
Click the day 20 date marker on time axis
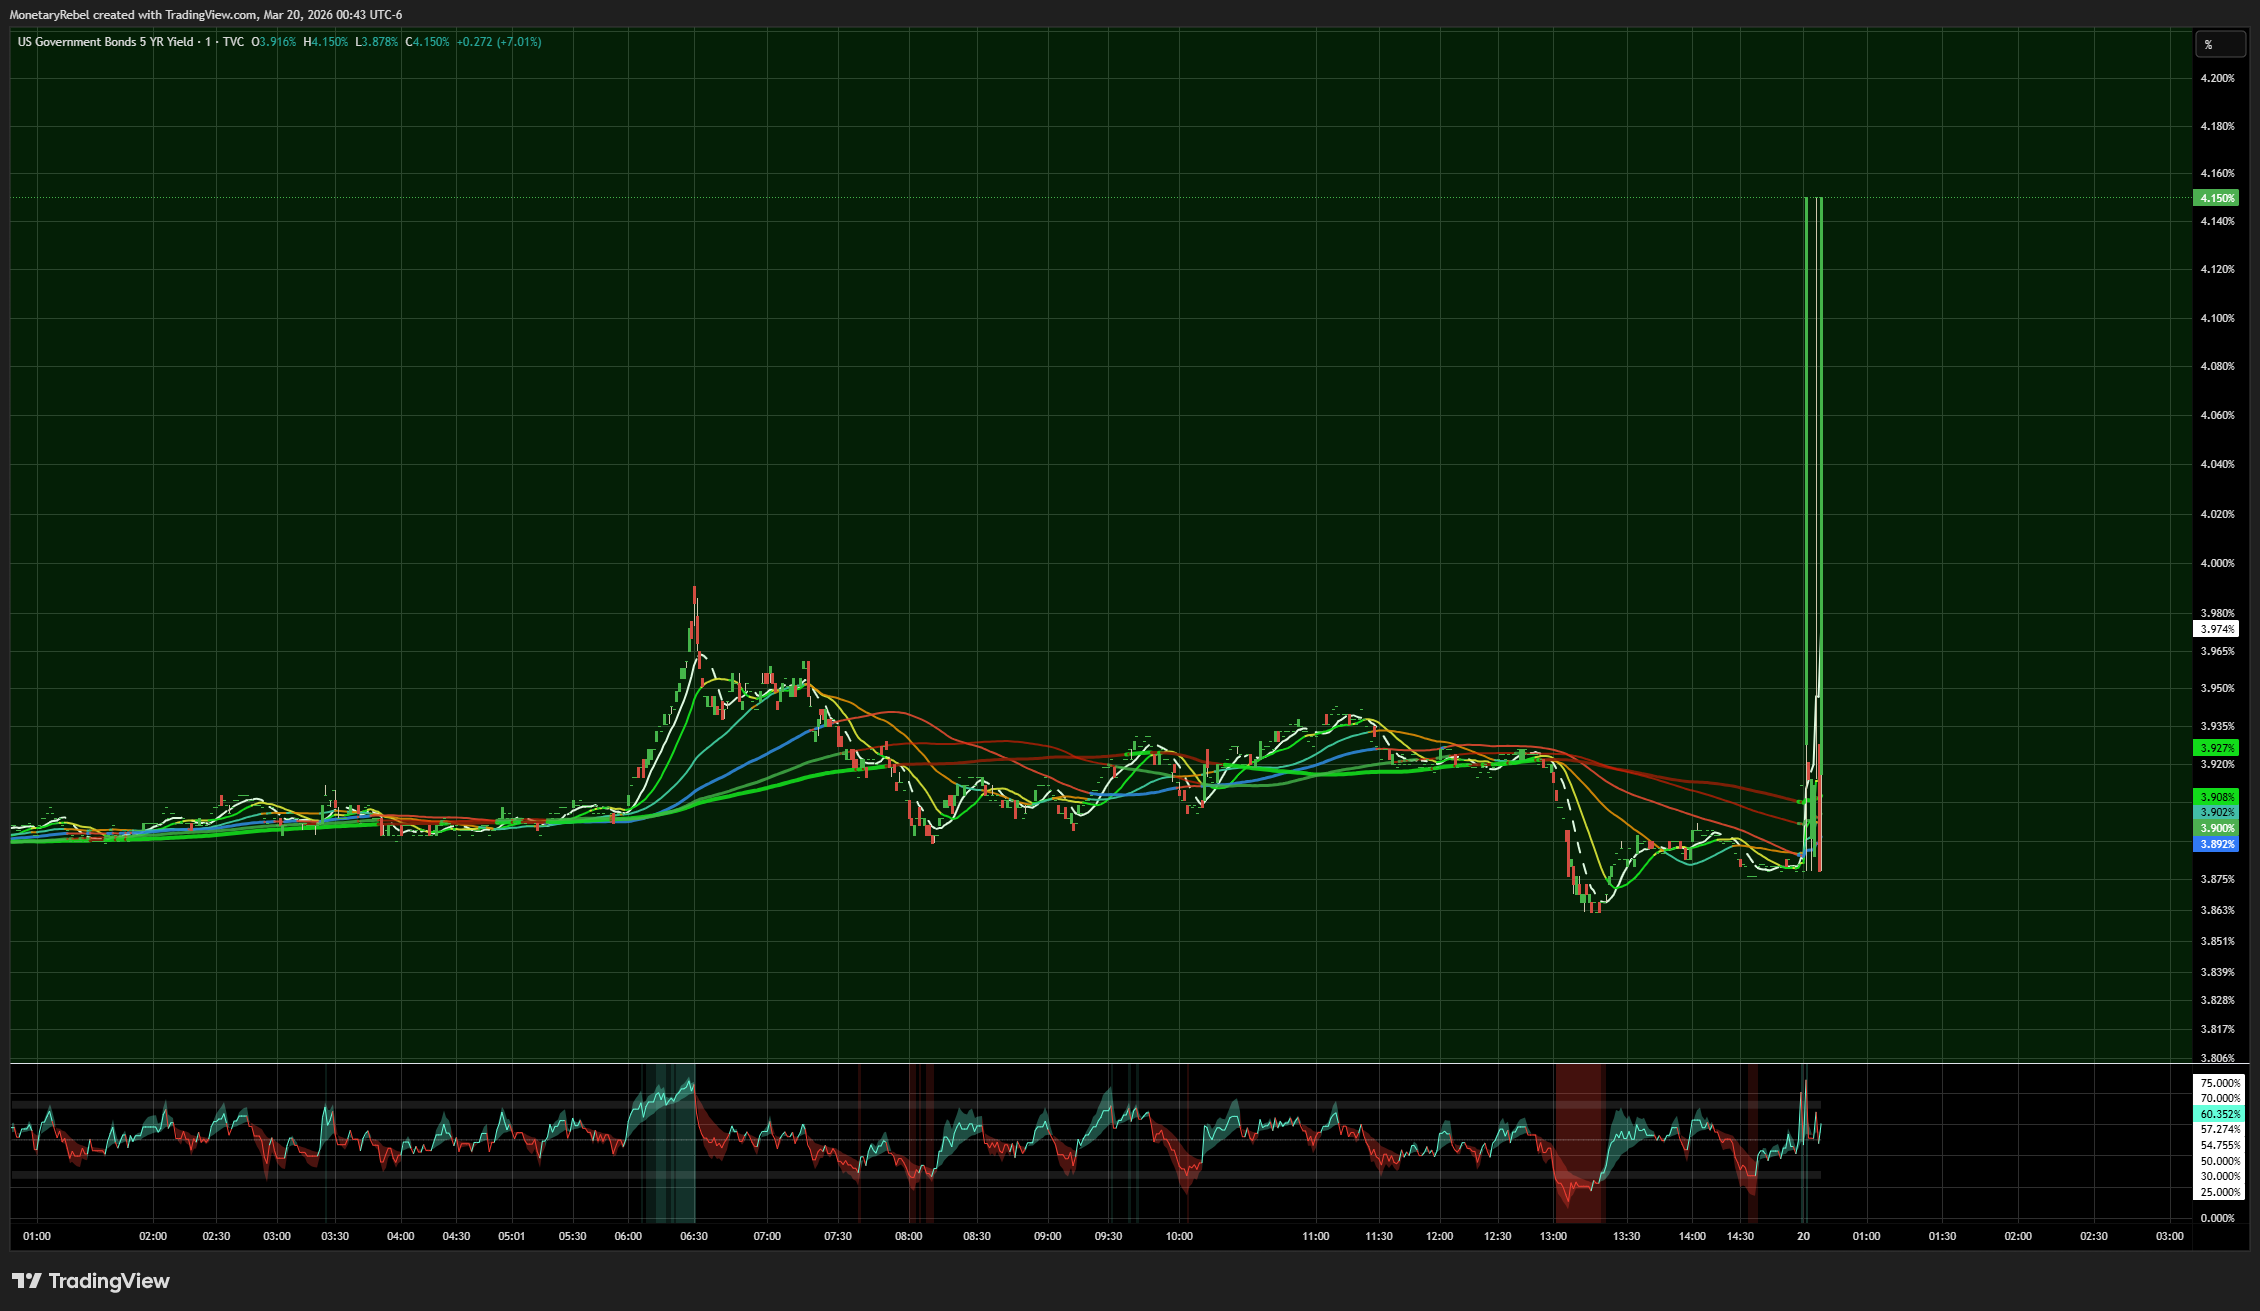pyautogui.click(x=1803, y=1236)
